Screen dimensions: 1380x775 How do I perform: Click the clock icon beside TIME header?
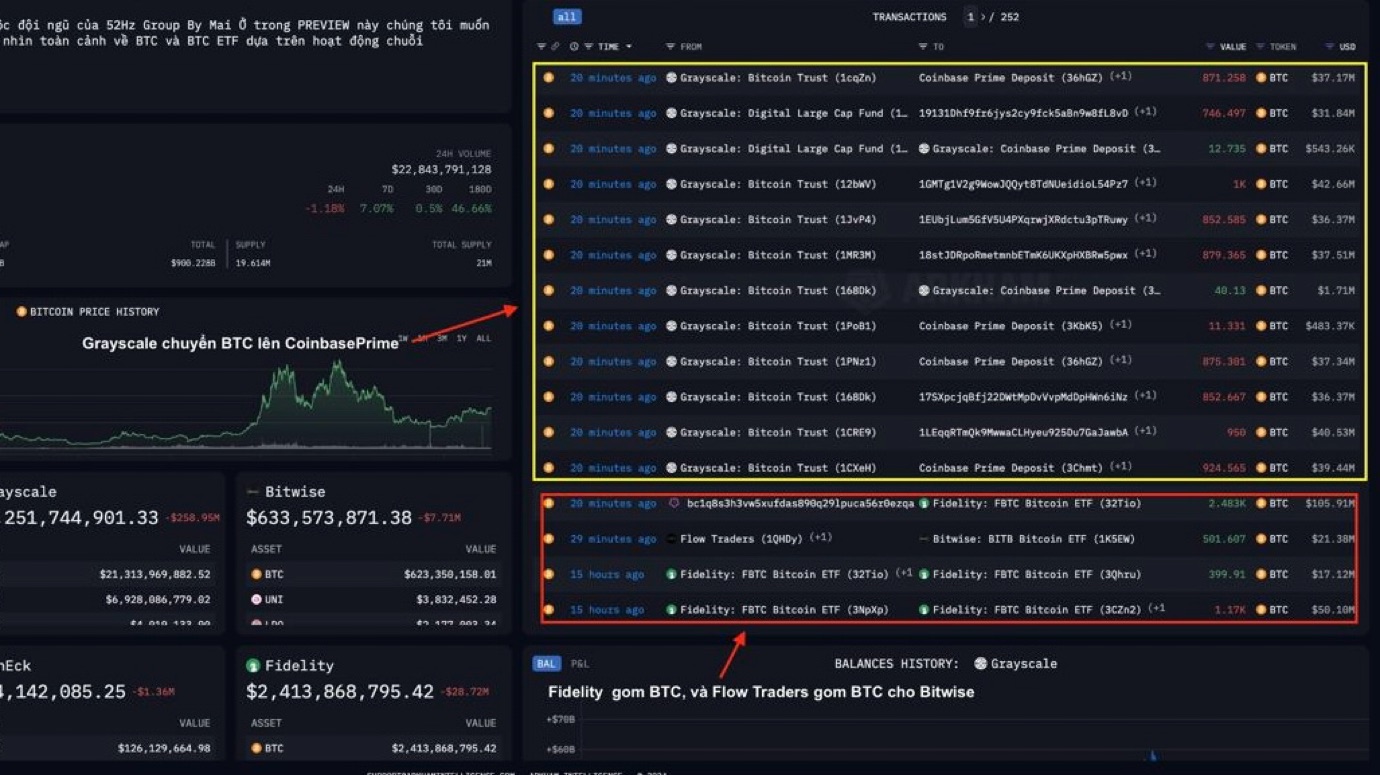pyautogui.click(x=574, y=47)
